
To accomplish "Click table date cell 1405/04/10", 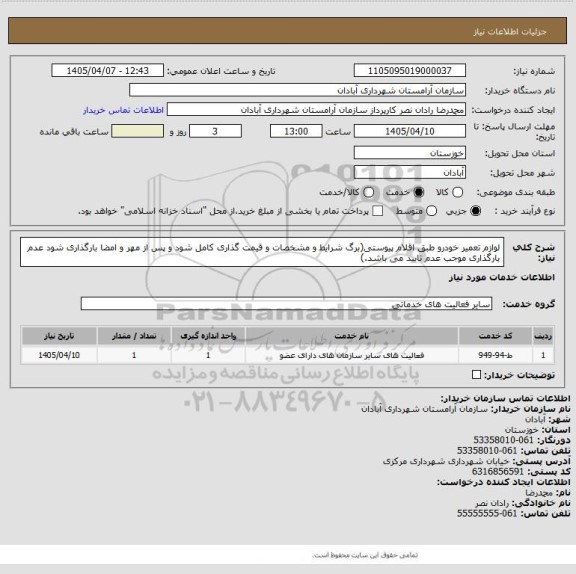I will tap(59, 355).
